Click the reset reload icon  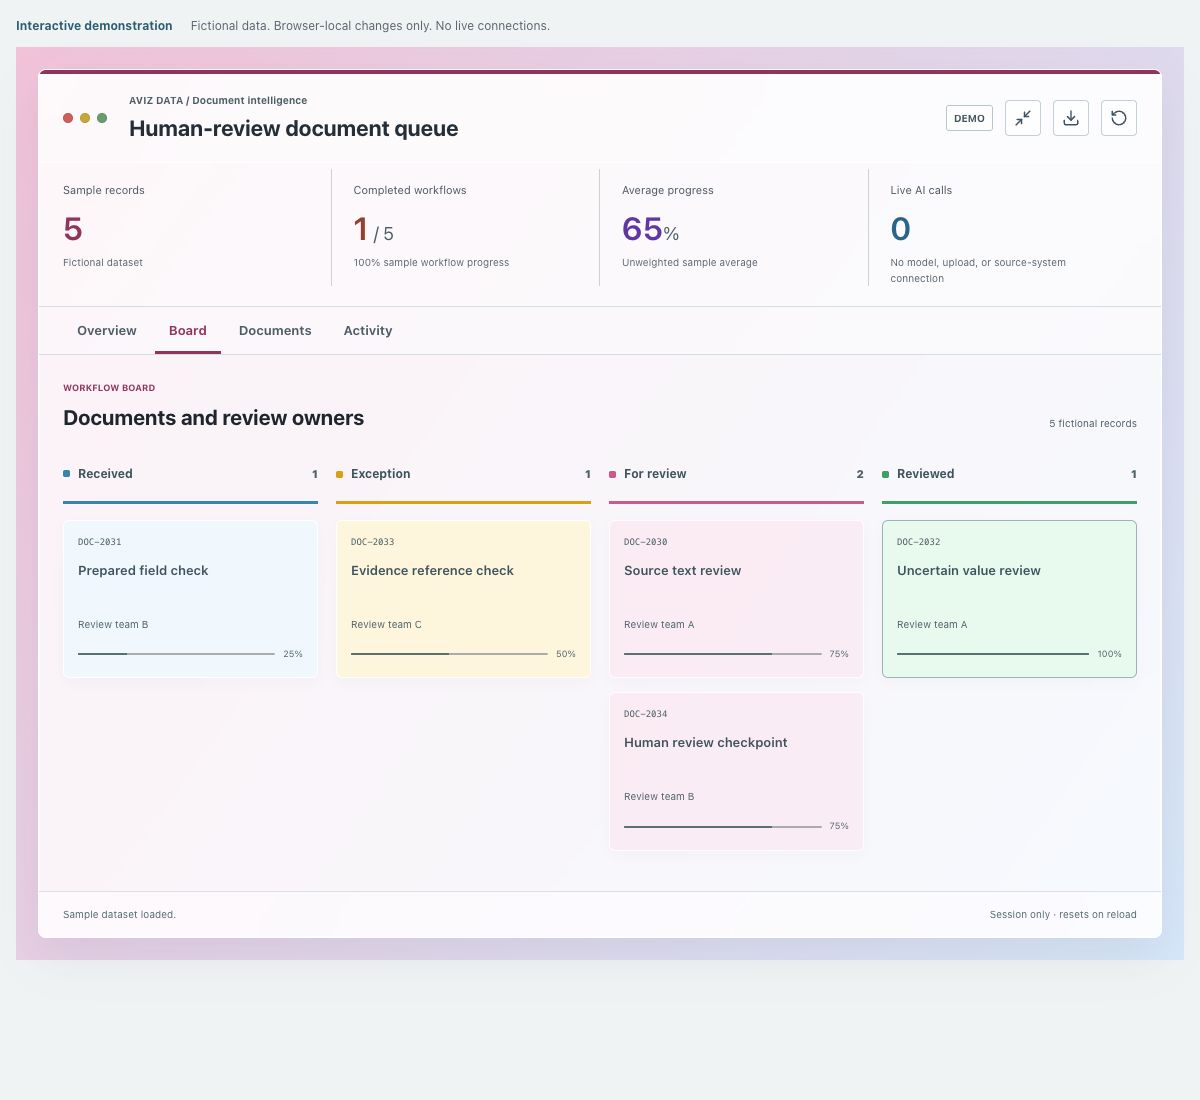1119,118
